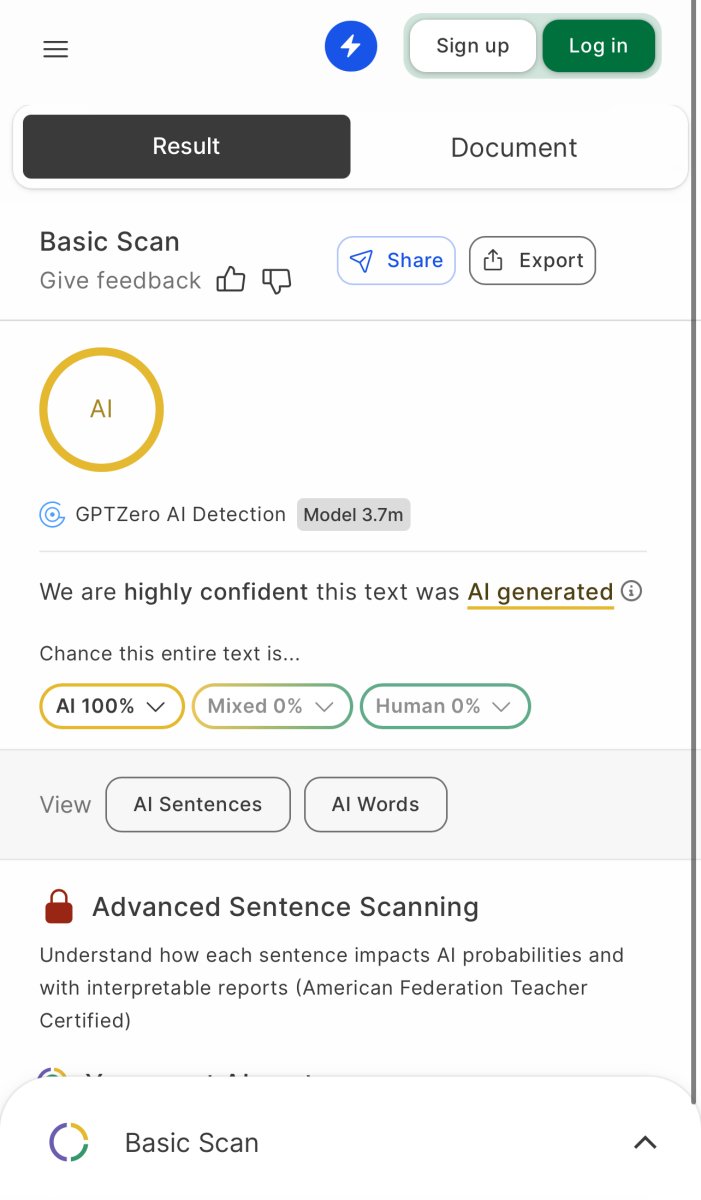The width and height of the screenshot is (701, 1200).
Task: Click the Basic Scan circular logo icon
Action: pos(69,1142)
